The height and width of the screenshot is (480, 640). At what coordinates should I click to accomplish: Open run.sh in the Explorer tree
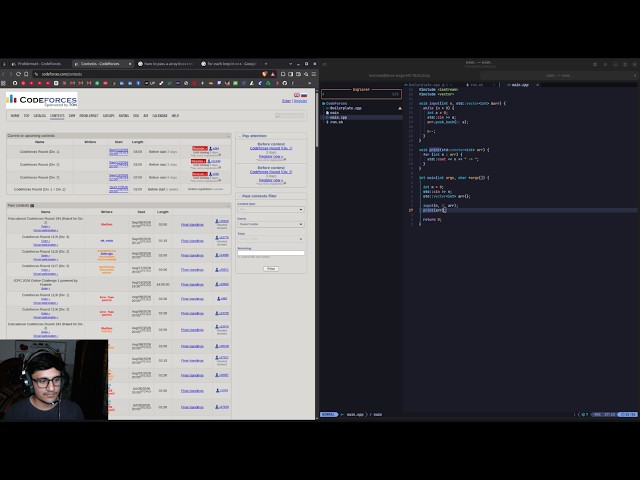pyautogui.click(x=336, y=122)
